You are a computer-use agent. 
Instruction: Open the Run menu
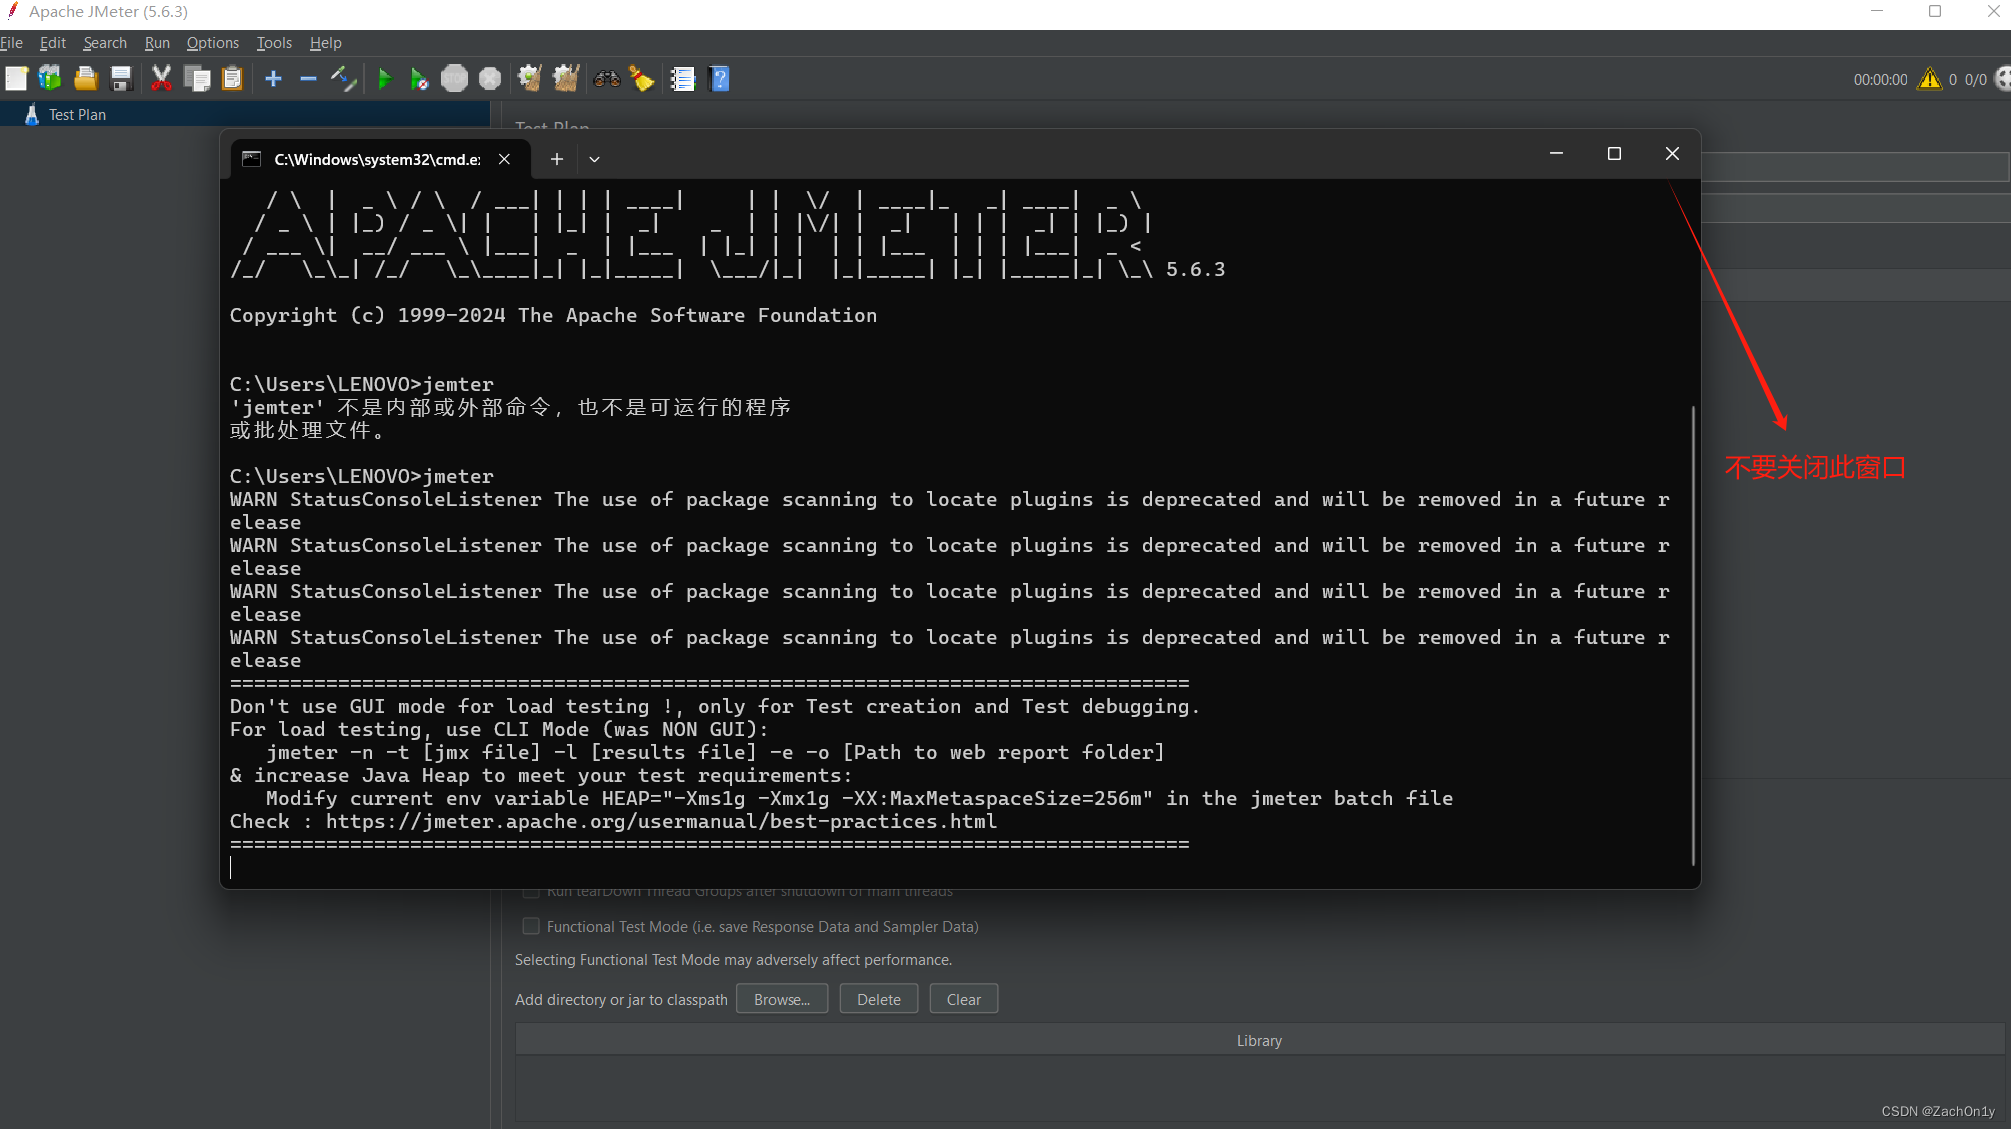(x=157, y=43)
